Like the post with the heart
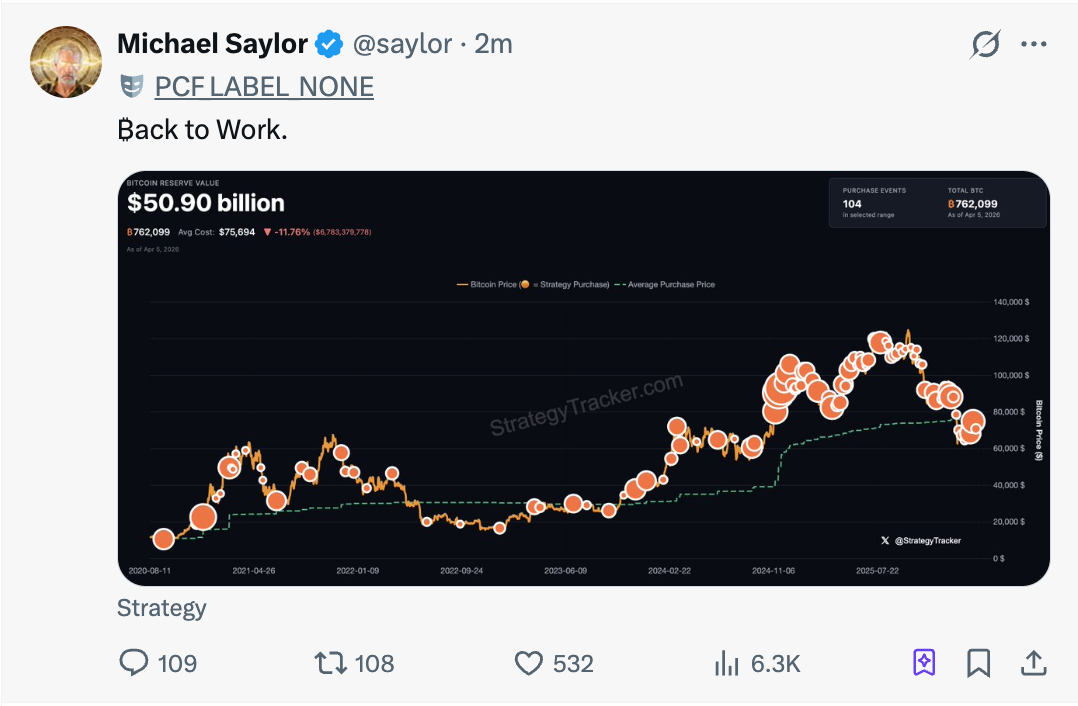The height and width of the screenshot is (706, 1078). click(x=528, y=662)
